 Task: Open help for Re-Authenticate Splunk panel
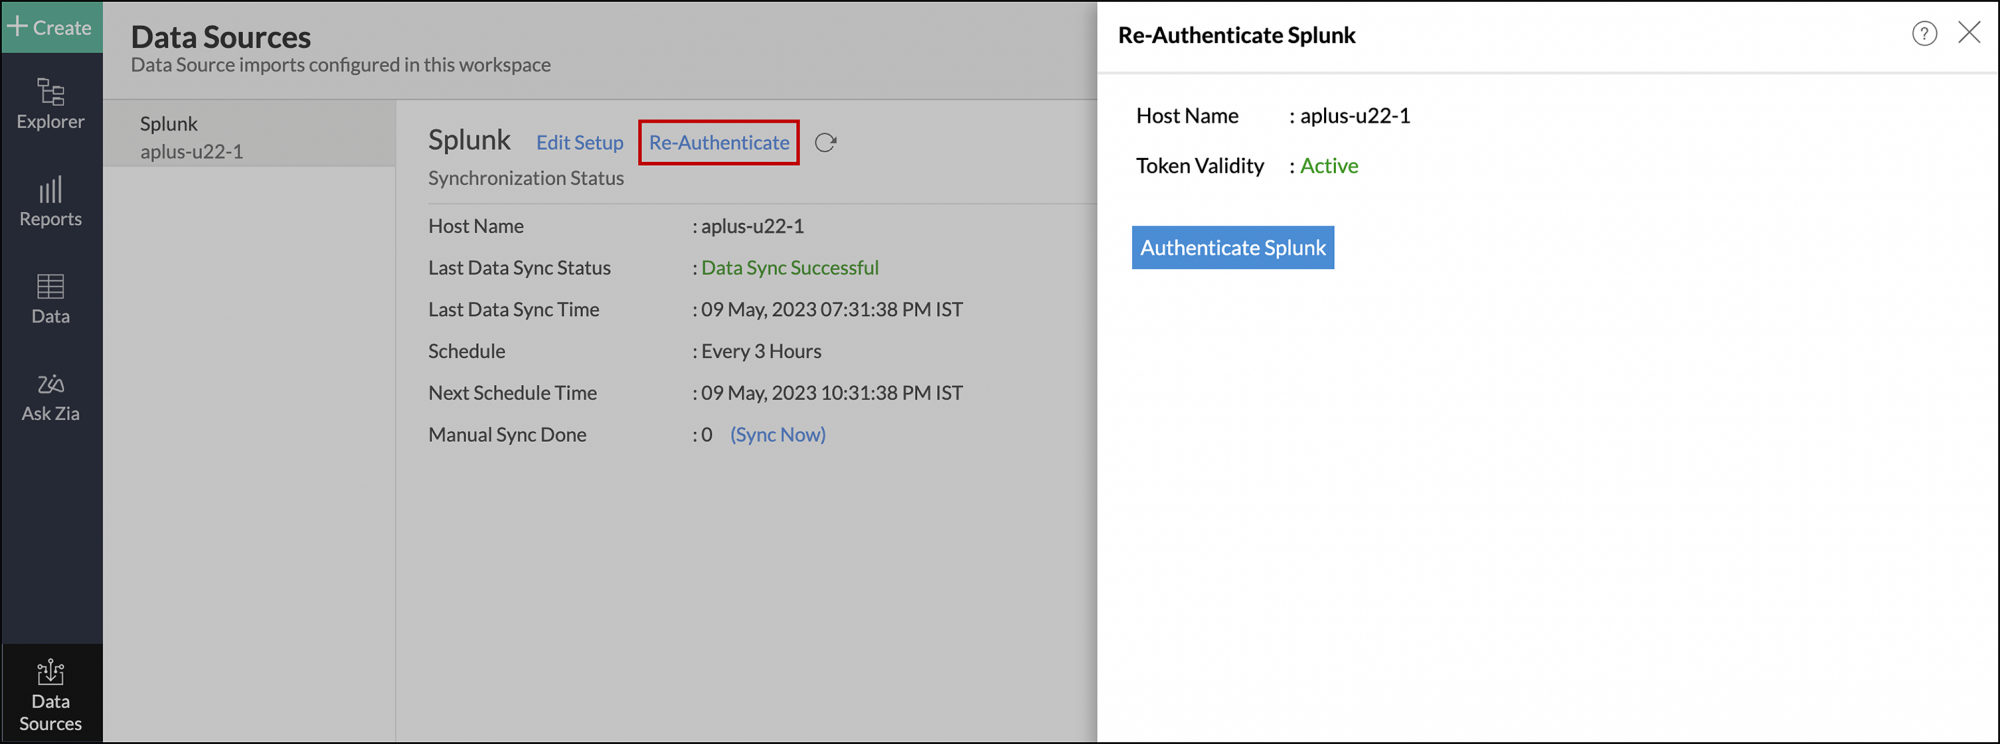[x=1924, y=34]
